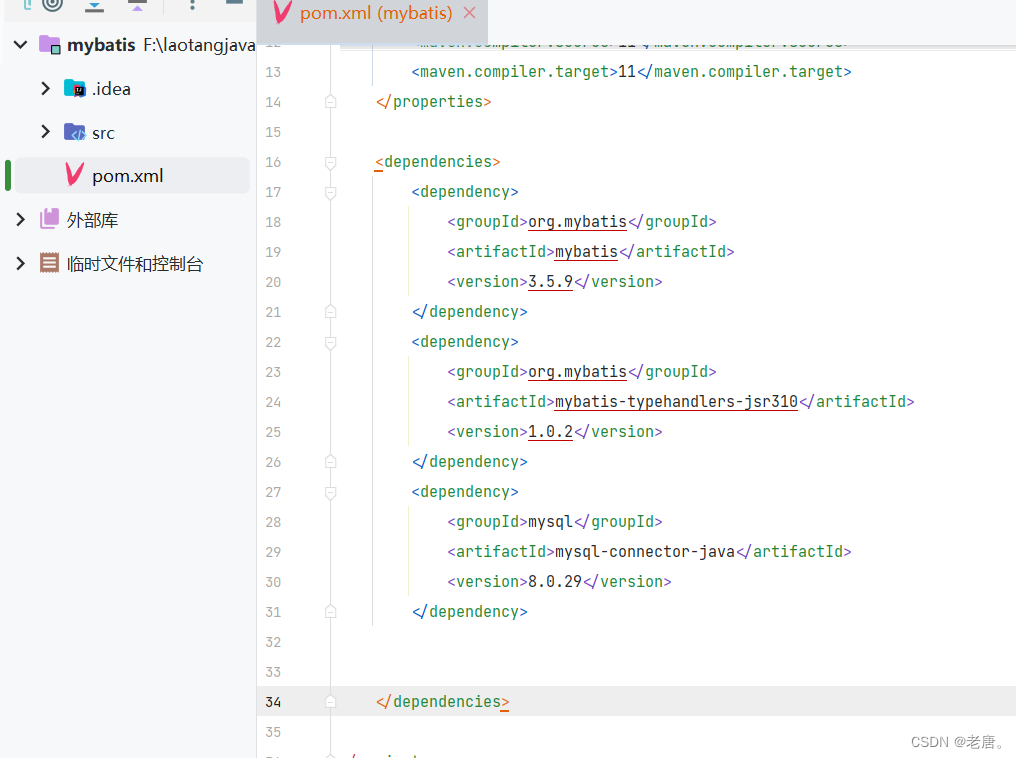This screenshot has width=1016, height=758.
Task: Fold the first dependency block at line 17
Action: click(330, 192)
